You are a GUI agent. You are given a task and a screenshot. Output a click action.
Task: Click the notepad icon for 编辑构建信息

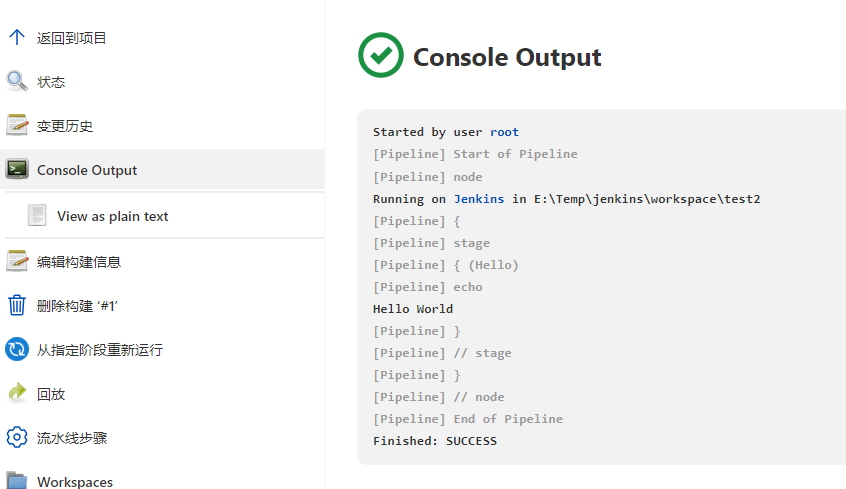coord(17,262)
